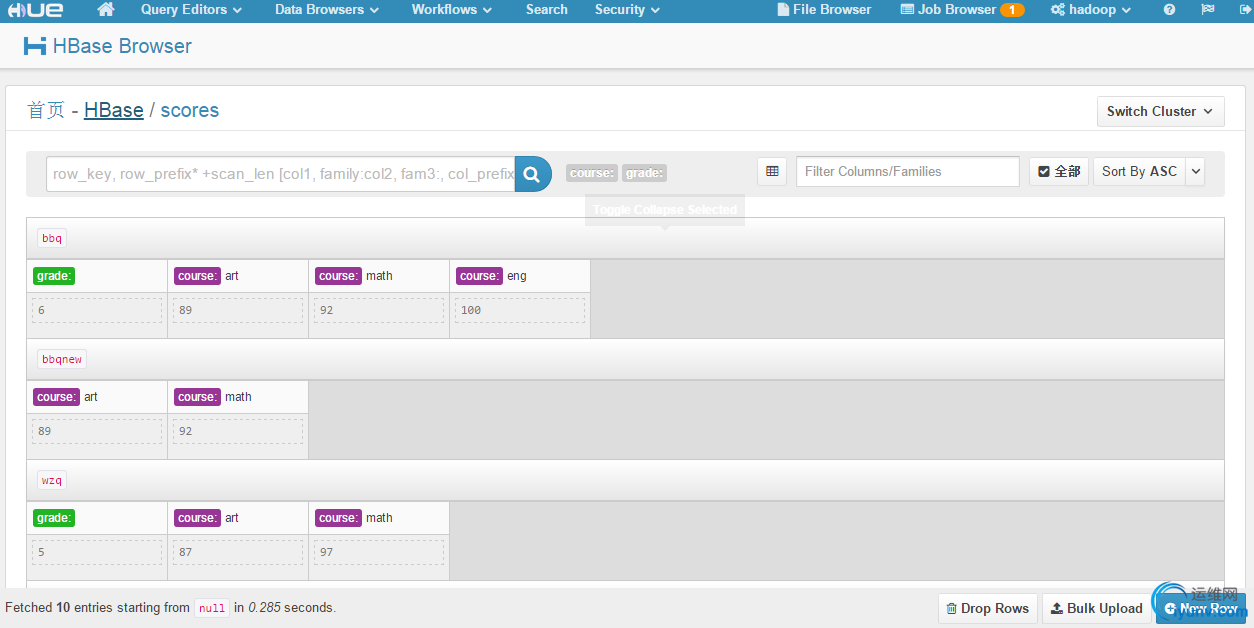Open the Data Browsers menu
1254x628 pixels.
coord(327,10)
